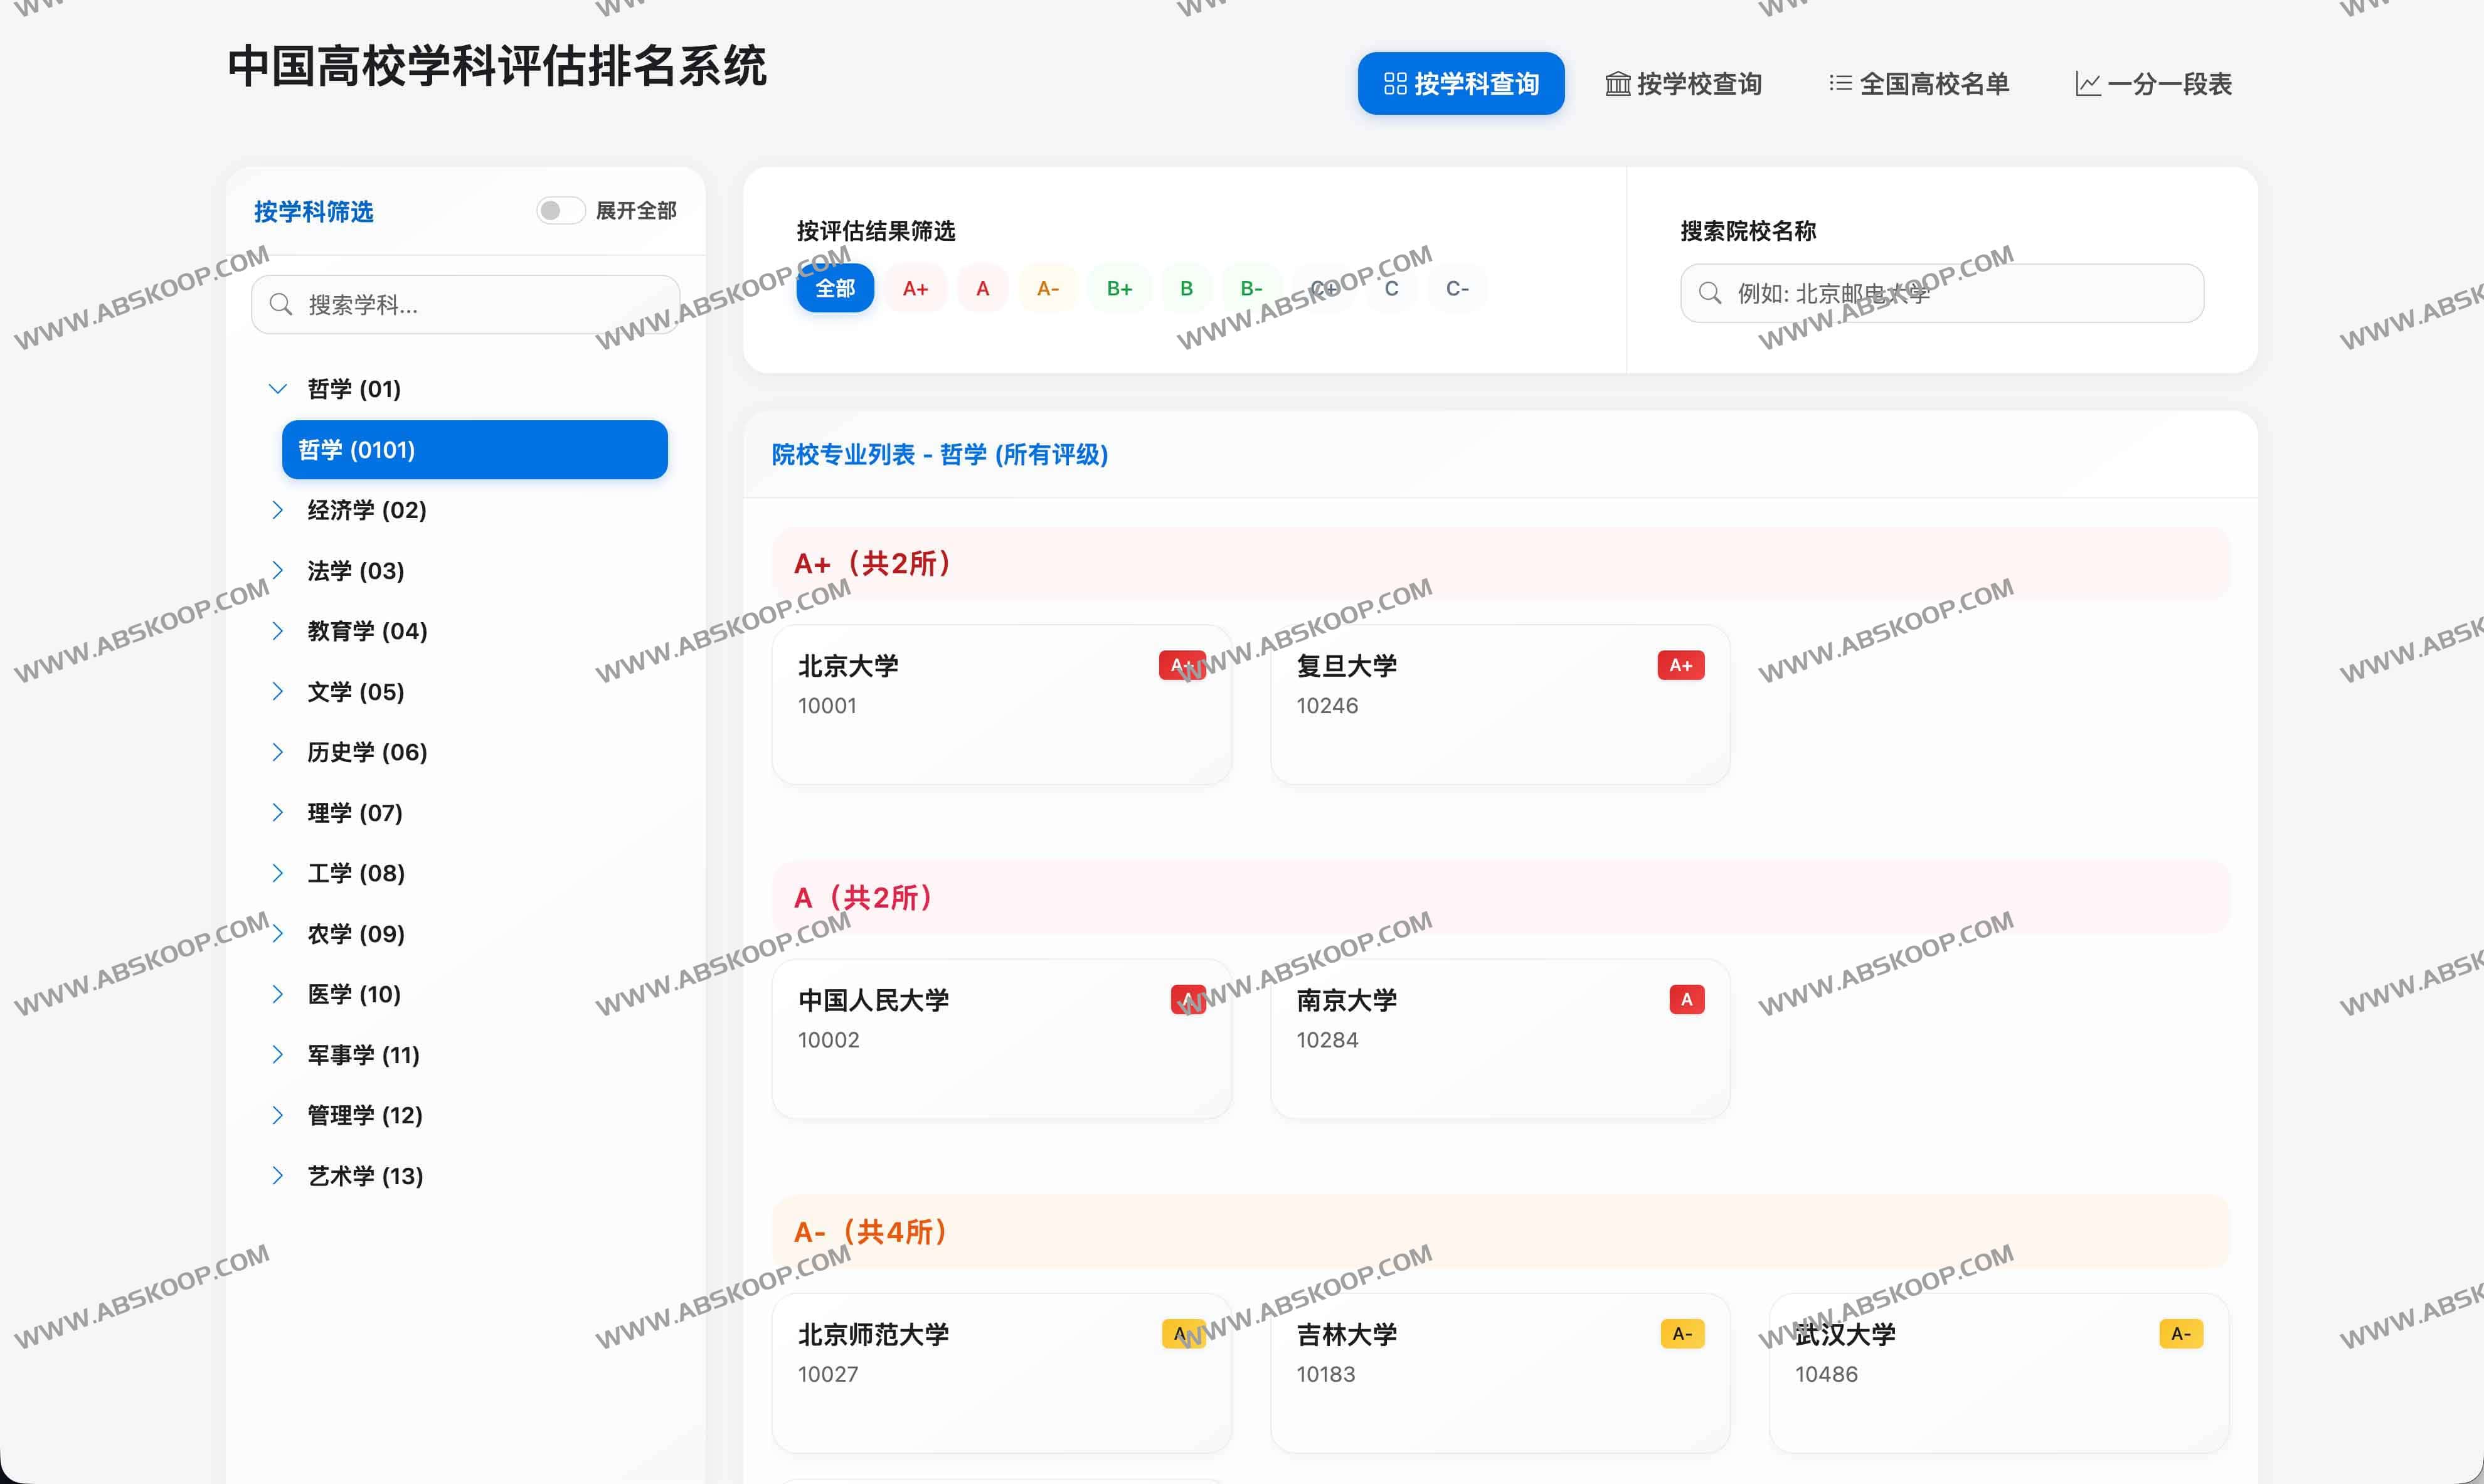
Task: Toggle the 展开全部 switch
Action: (x=560, y=210)
